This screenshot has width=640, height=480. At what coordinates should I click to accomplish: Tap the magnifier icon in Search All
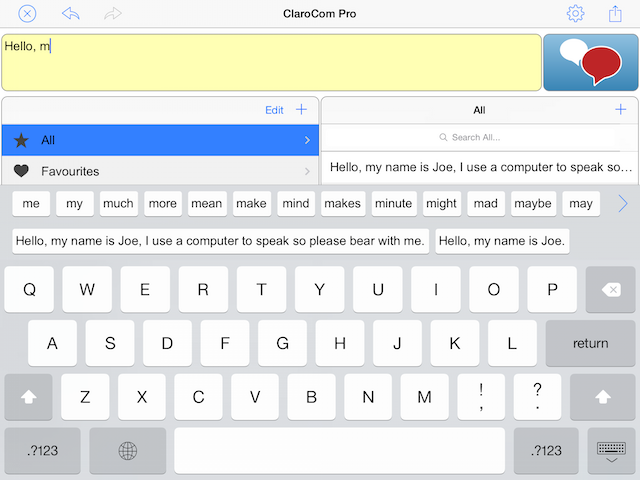pyautogui.click(x=443, y=137)
